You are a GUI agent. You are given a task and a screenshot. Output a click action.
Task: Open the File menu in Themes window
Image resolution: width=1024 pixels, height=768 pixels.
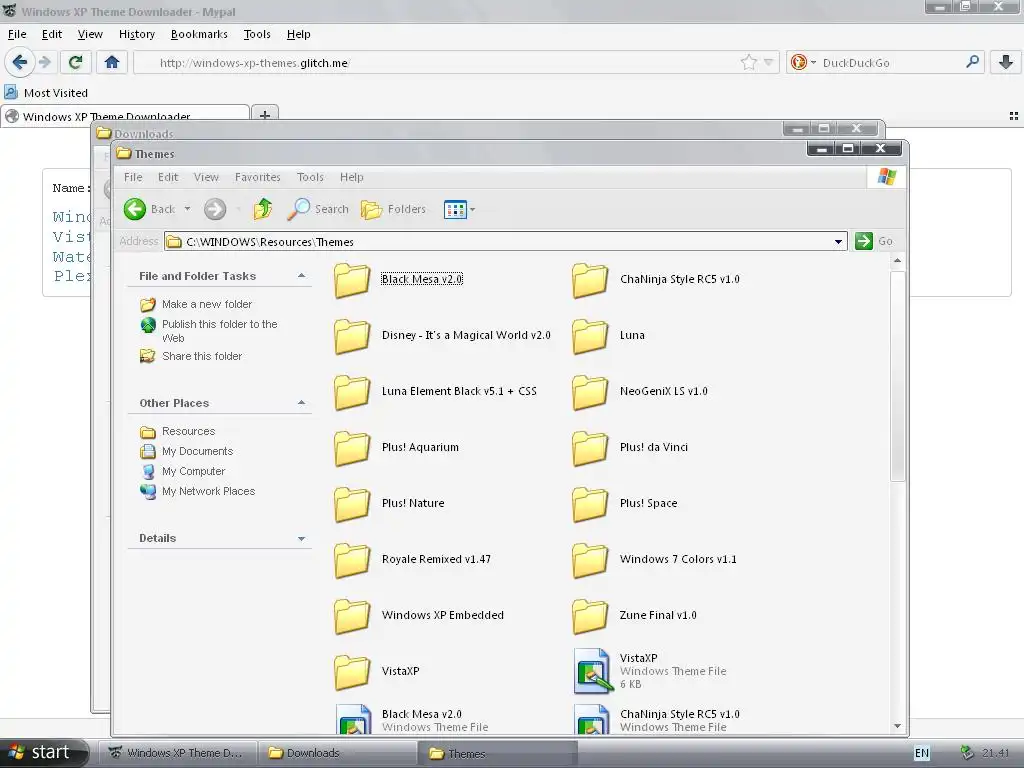pos(133,177)
